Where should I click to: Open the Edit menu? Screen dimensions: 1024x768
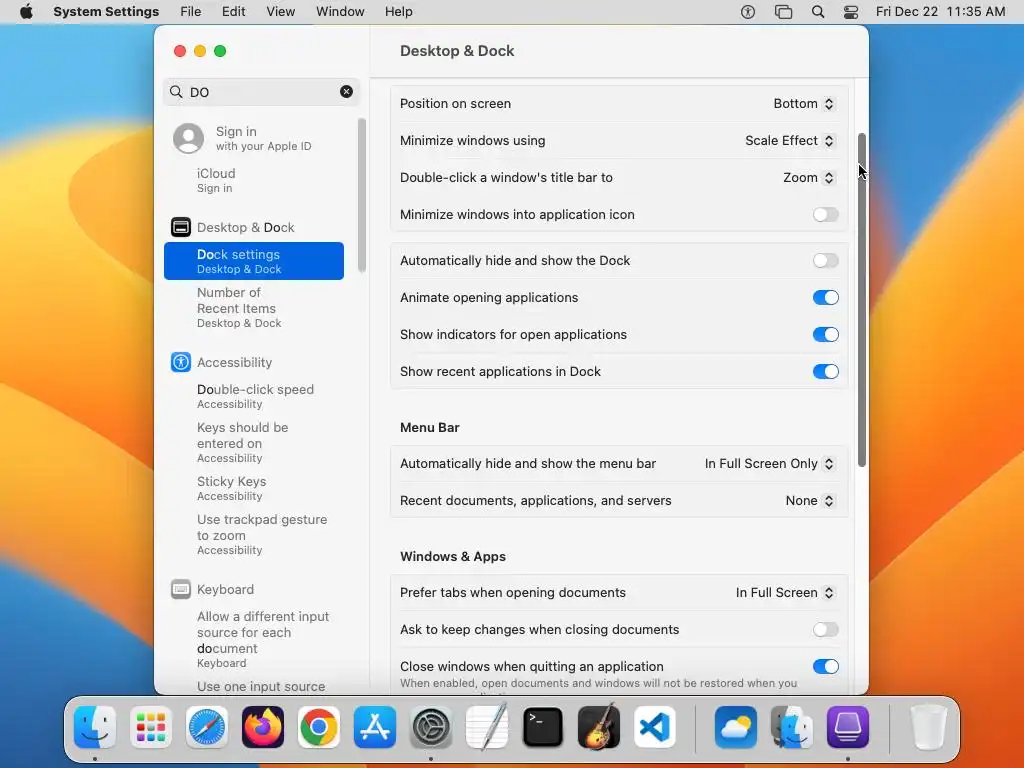point(233,12)
